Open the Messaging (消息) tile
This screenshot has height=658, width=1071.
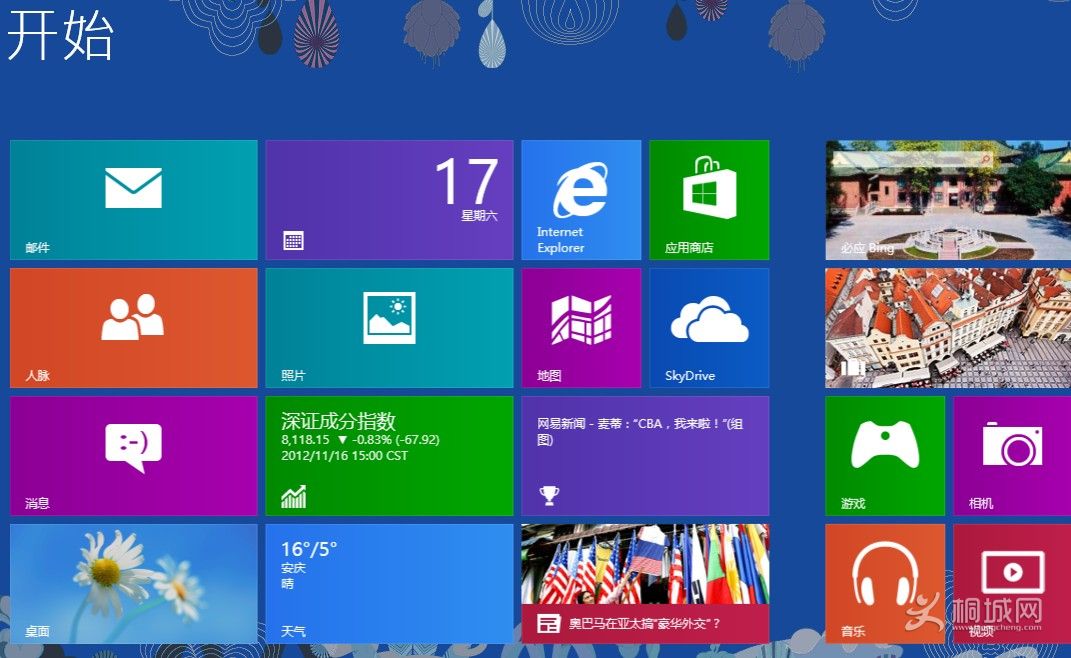click(x=133, y=456)
